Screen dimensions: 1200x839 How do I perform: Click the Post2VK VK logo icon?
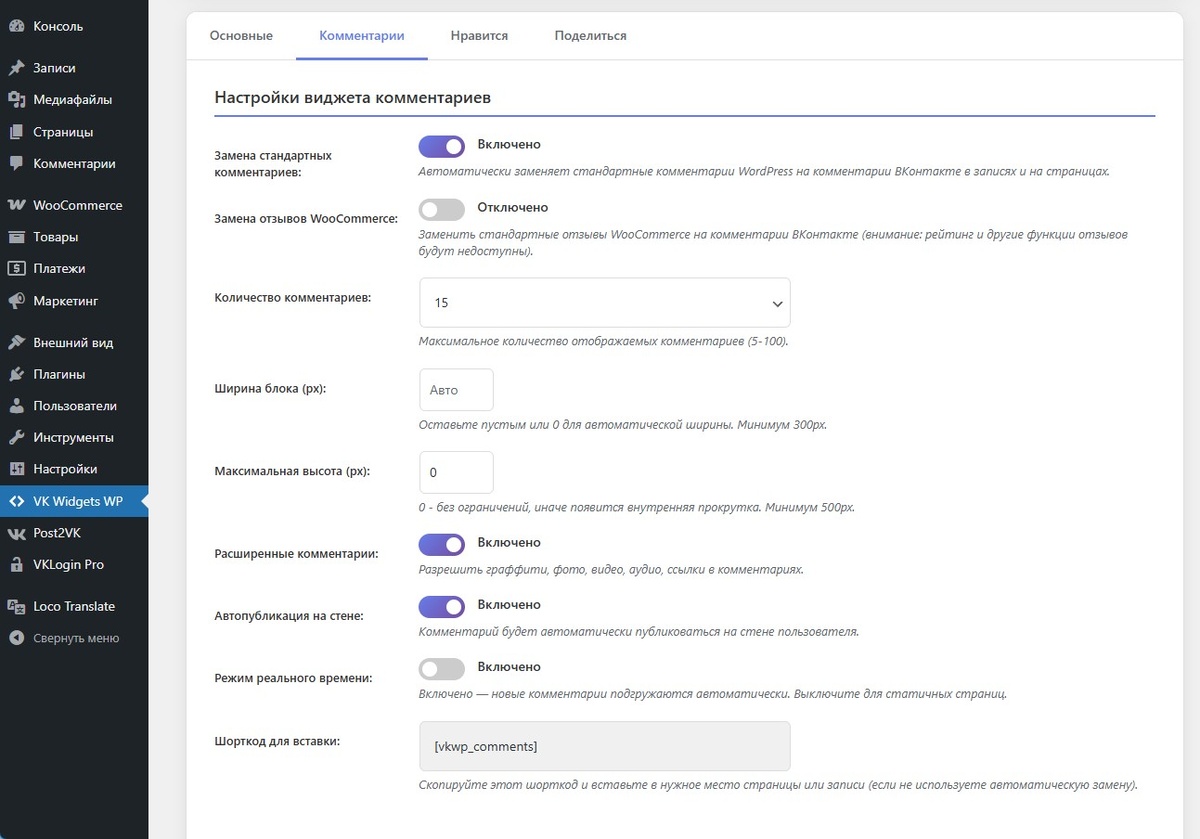16,533
